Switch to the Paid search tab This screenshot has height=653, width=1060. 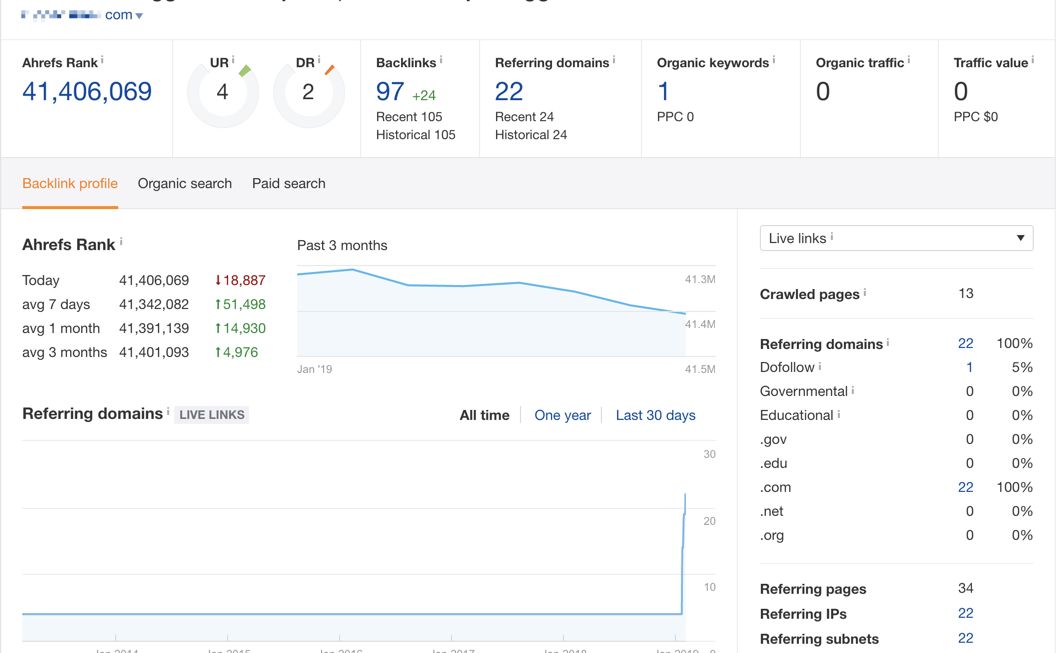[288, 184]
